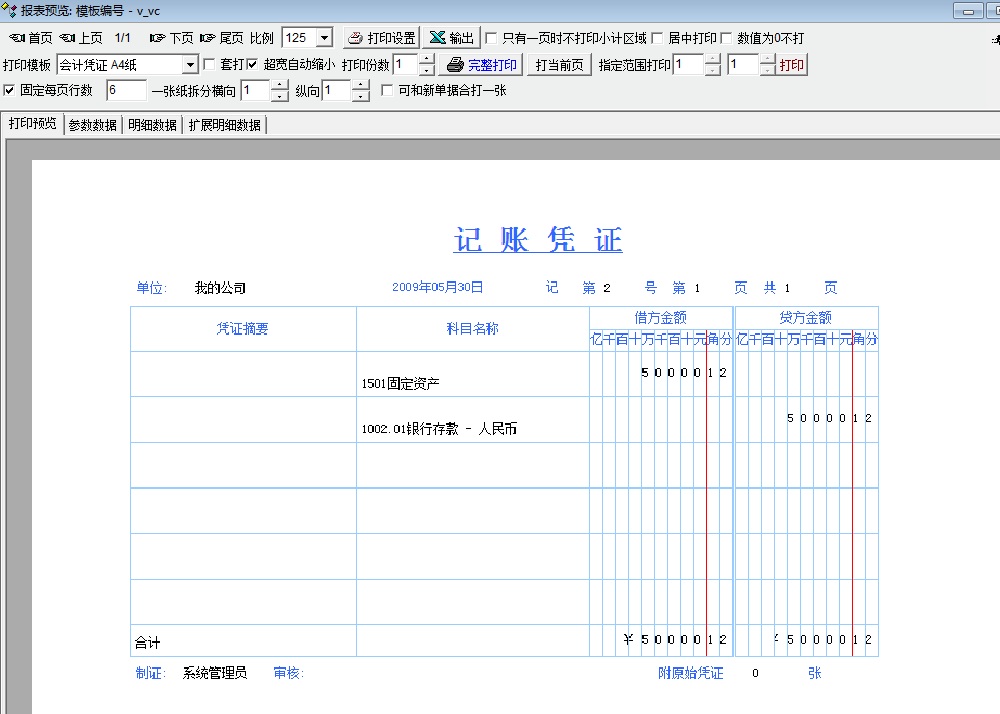Select the 明细数据 tab
1000x714 pixels.
point(153,125)
